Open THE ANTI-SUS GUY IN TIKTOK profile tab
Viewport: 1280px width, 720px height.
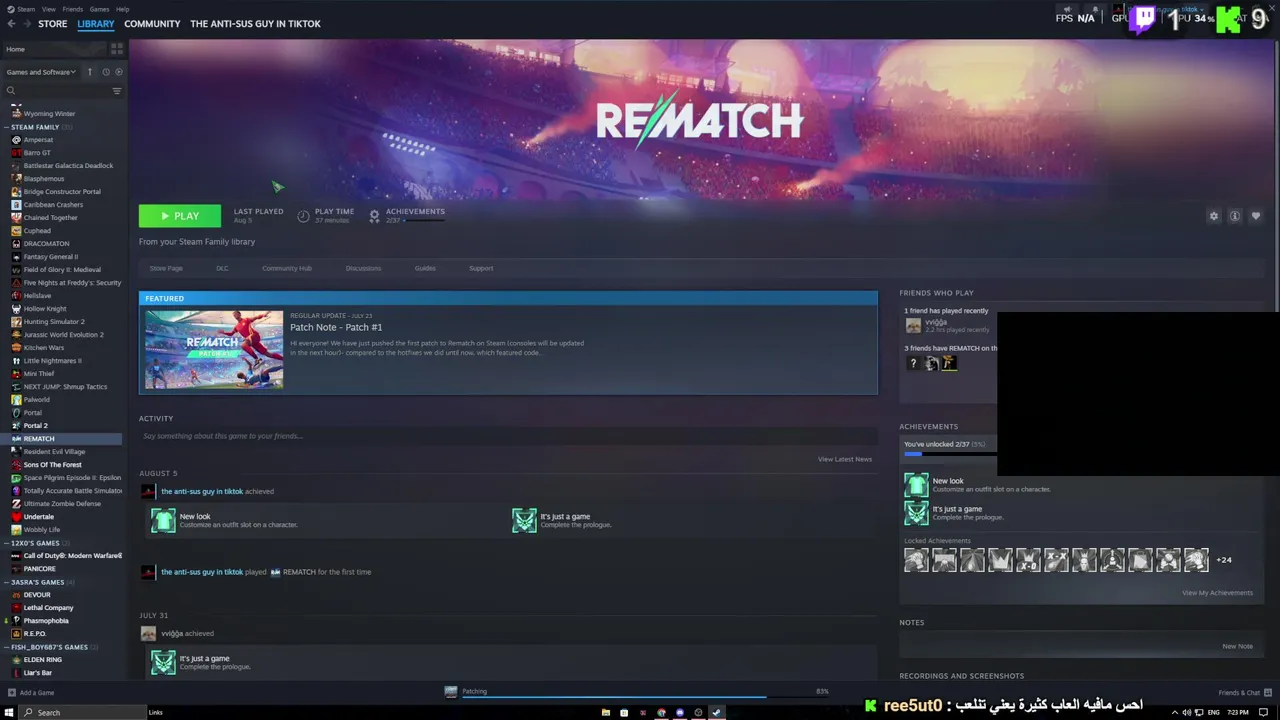click(x=255, y=24)
